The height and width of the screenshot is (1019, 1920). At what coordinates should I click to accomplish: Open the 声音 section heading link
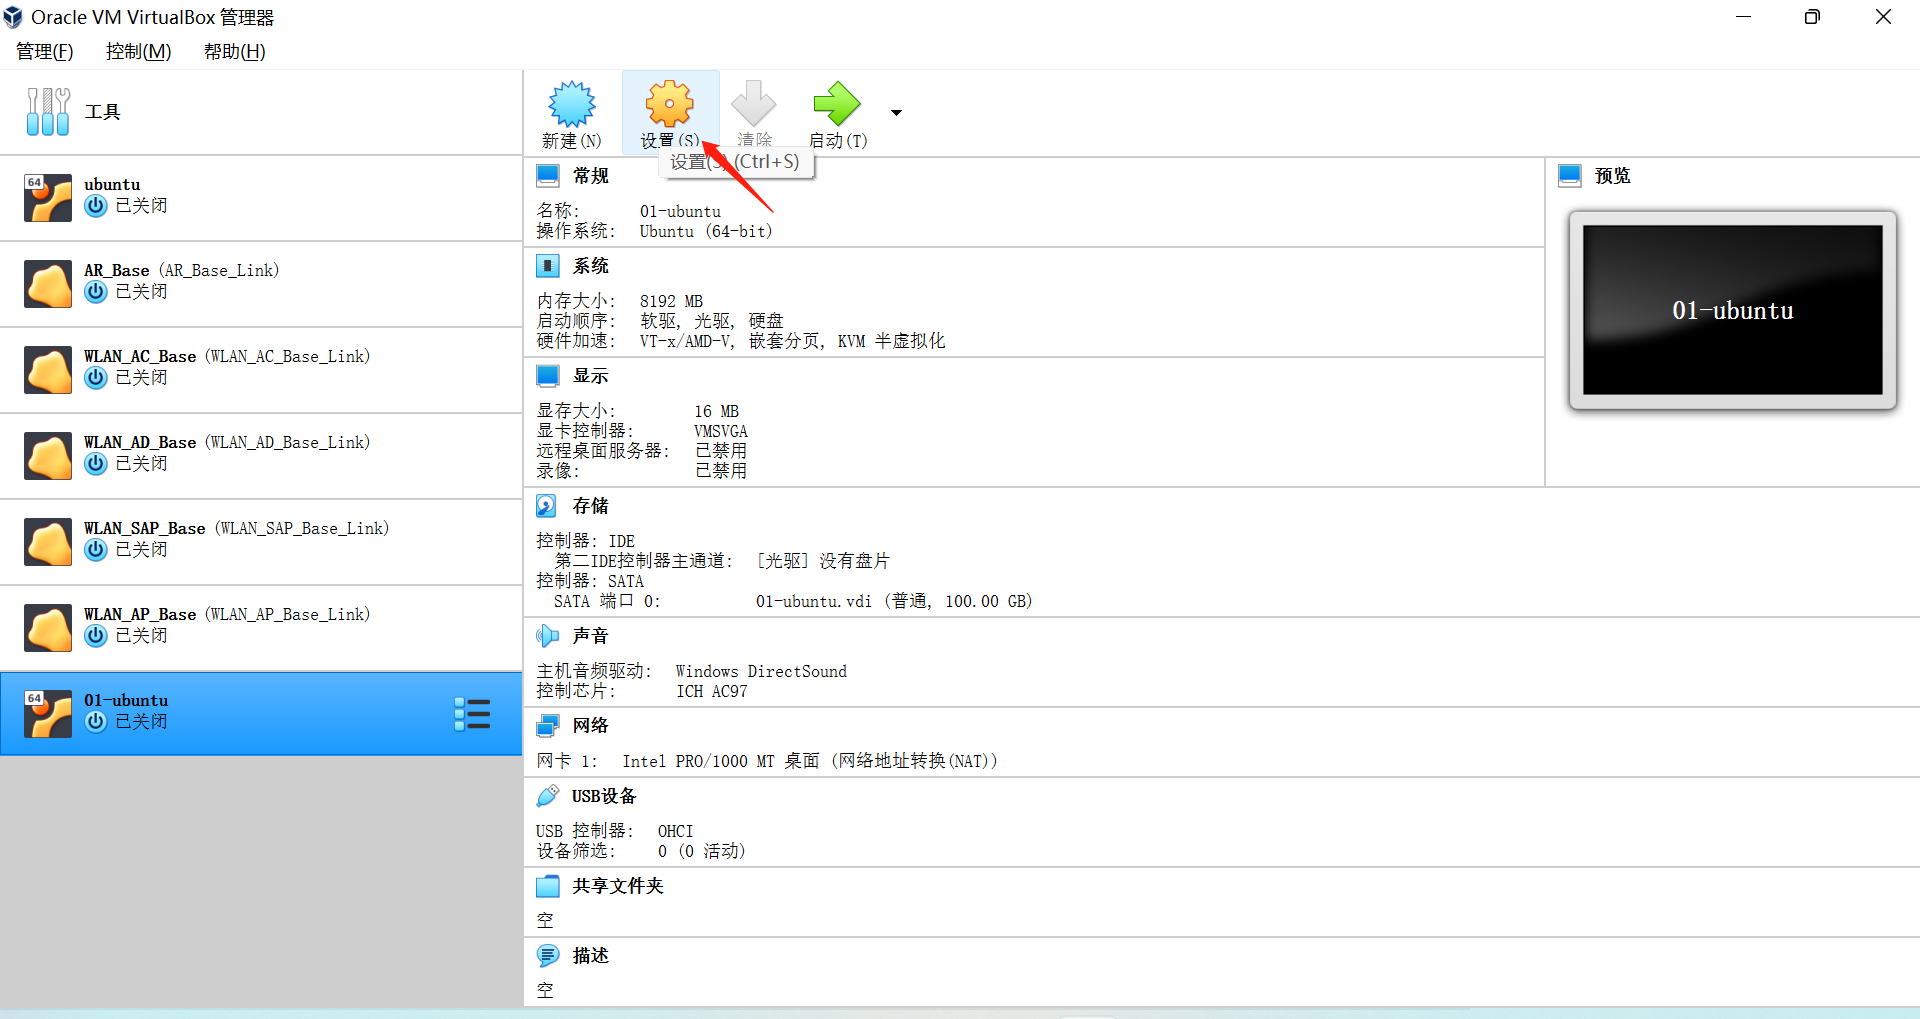[x=591, y=636]
